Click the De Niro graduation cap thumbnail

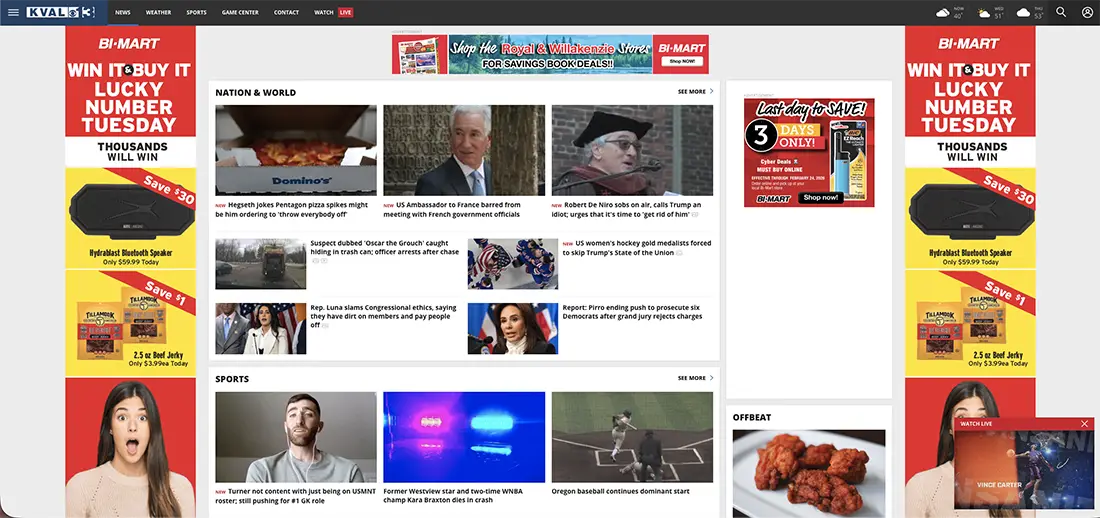632,150
